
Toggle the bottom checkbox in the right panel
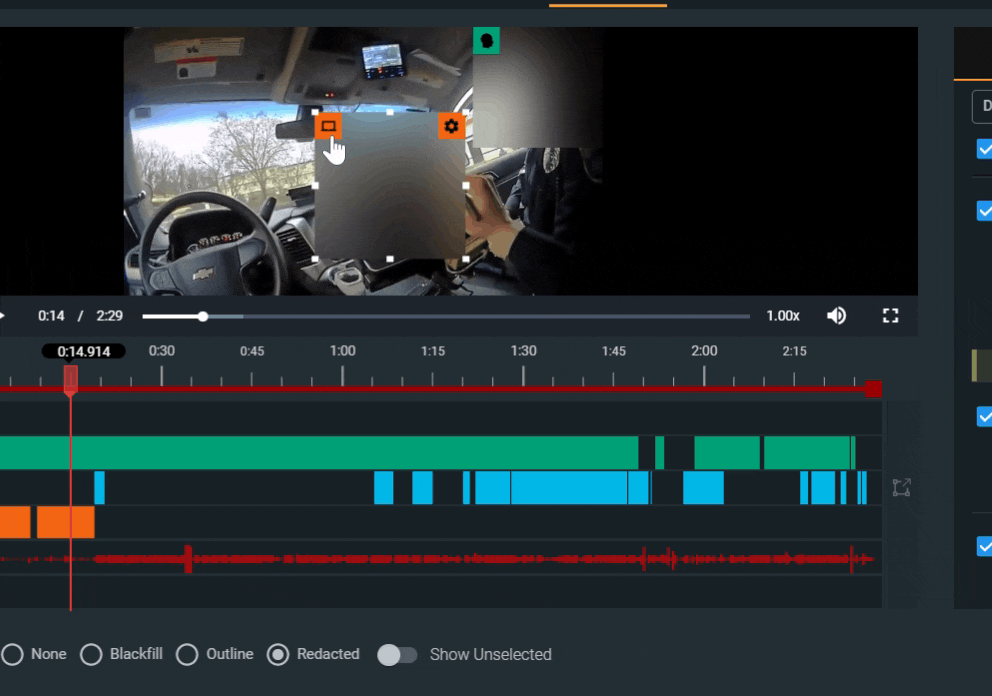[983, 546]
